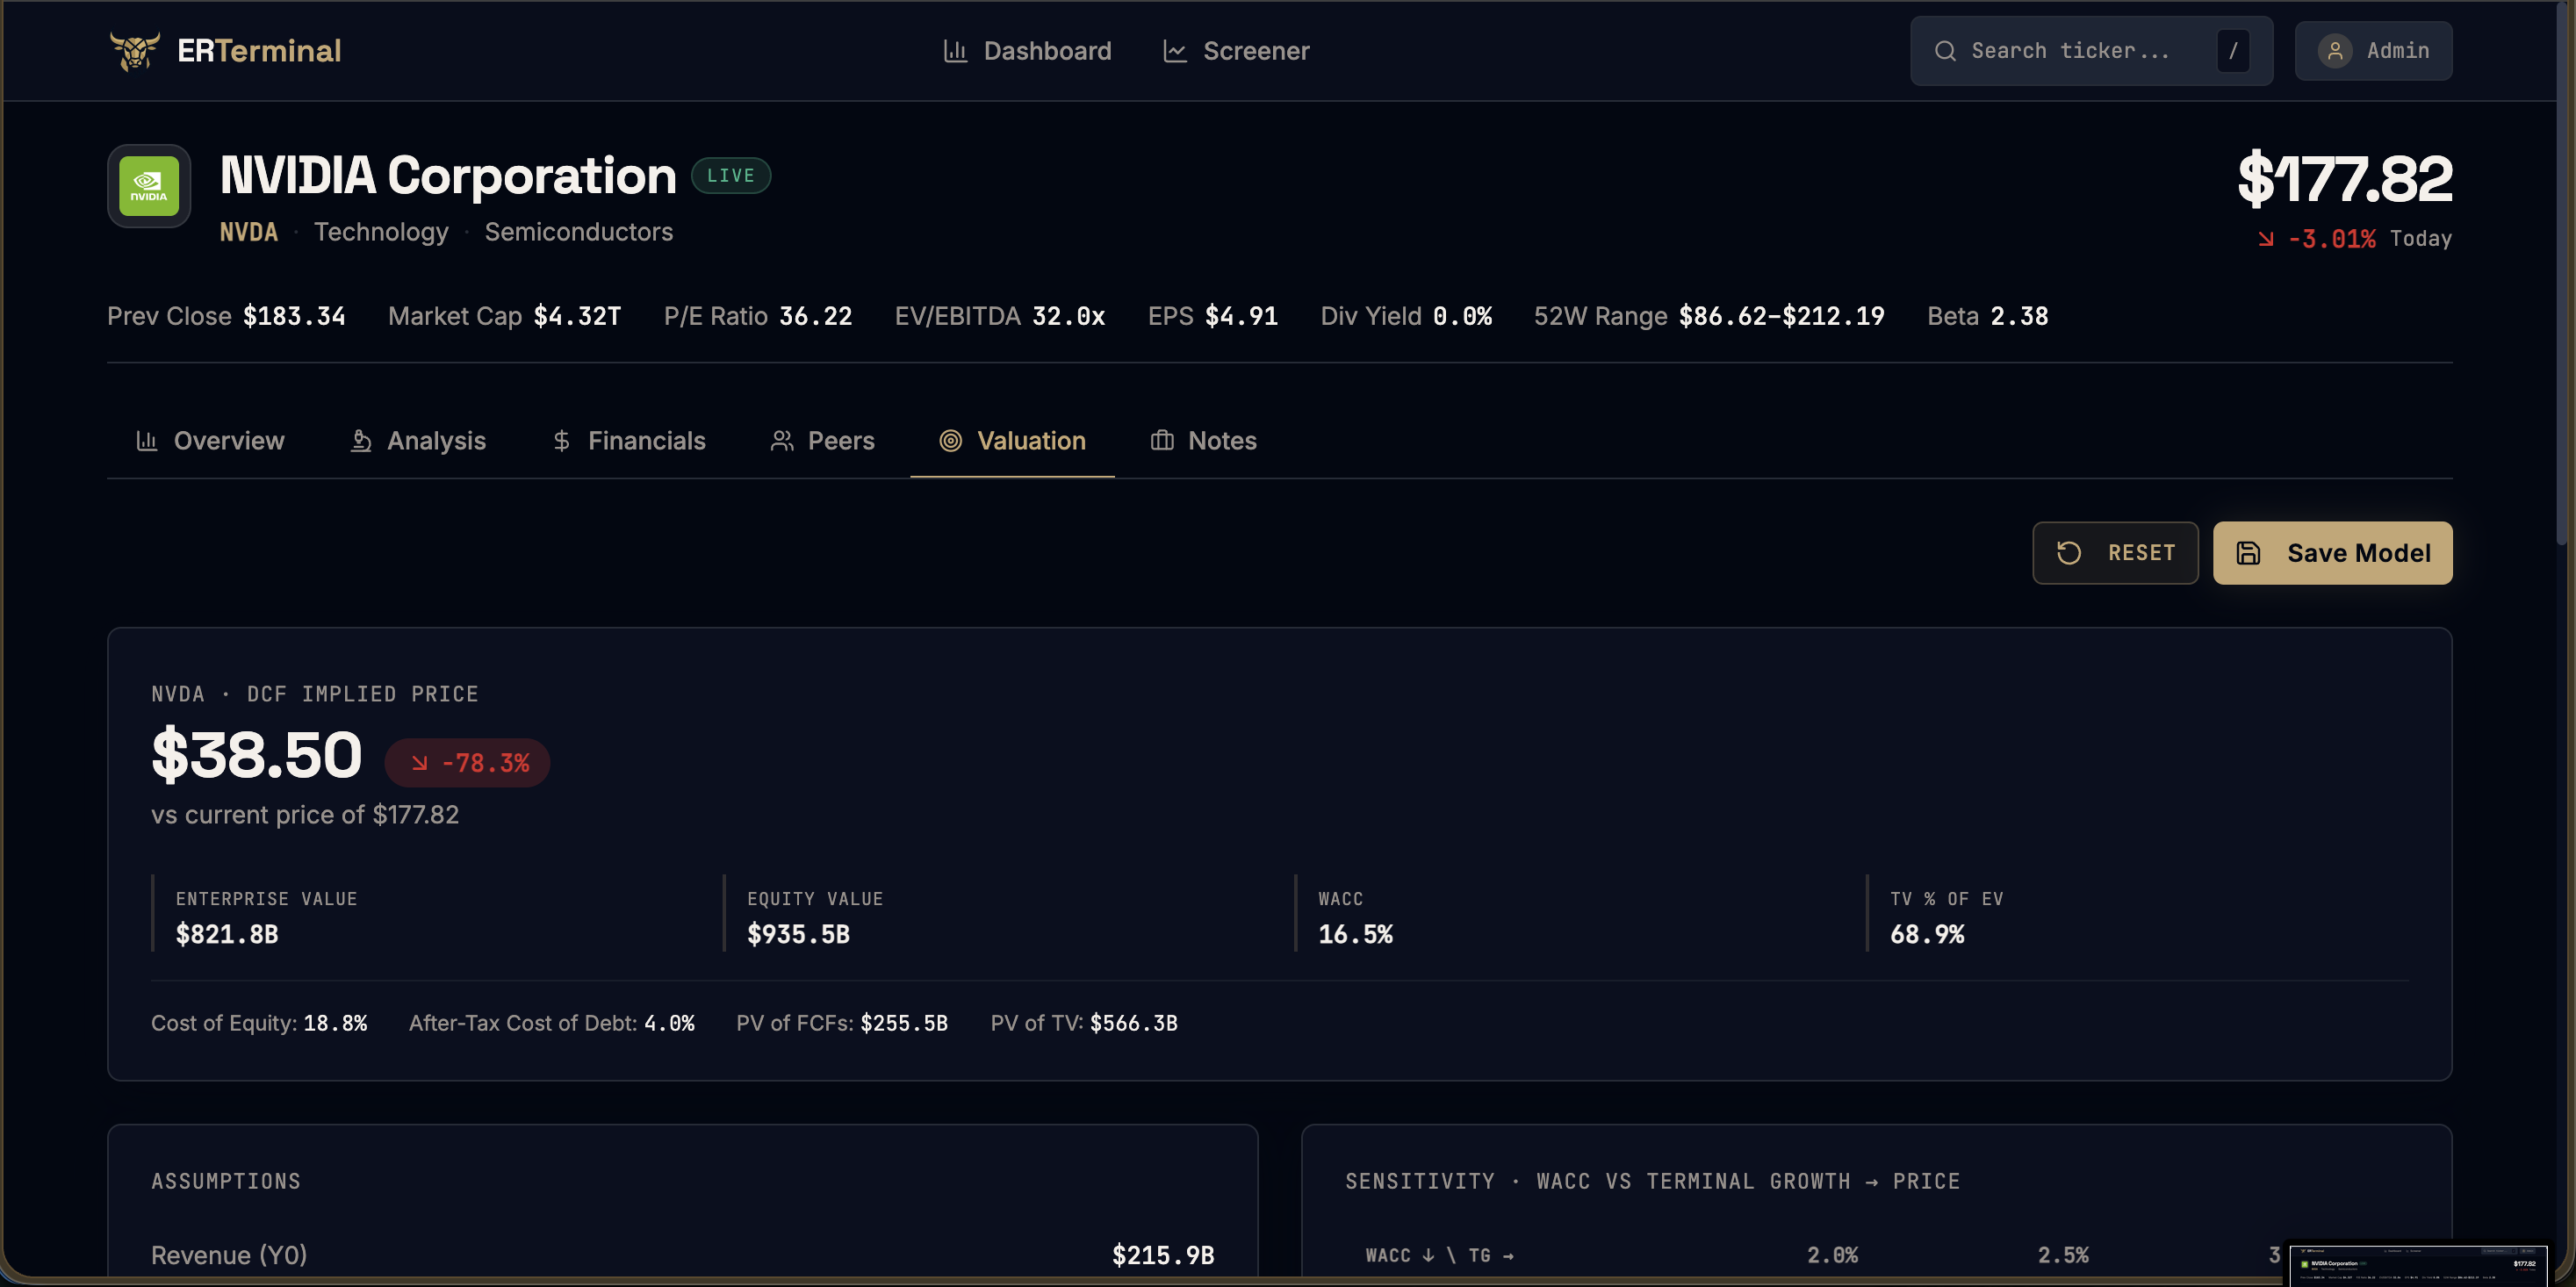The image size is (2576, 1287).
Task: Switch to the Financials tab
Action: pos(629,441)
